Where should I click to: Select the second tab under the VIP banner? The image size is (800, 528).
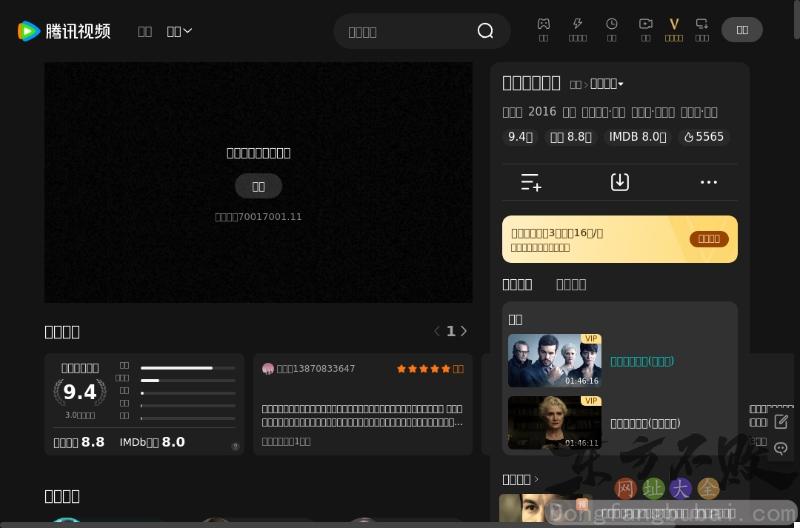(571, 284)
